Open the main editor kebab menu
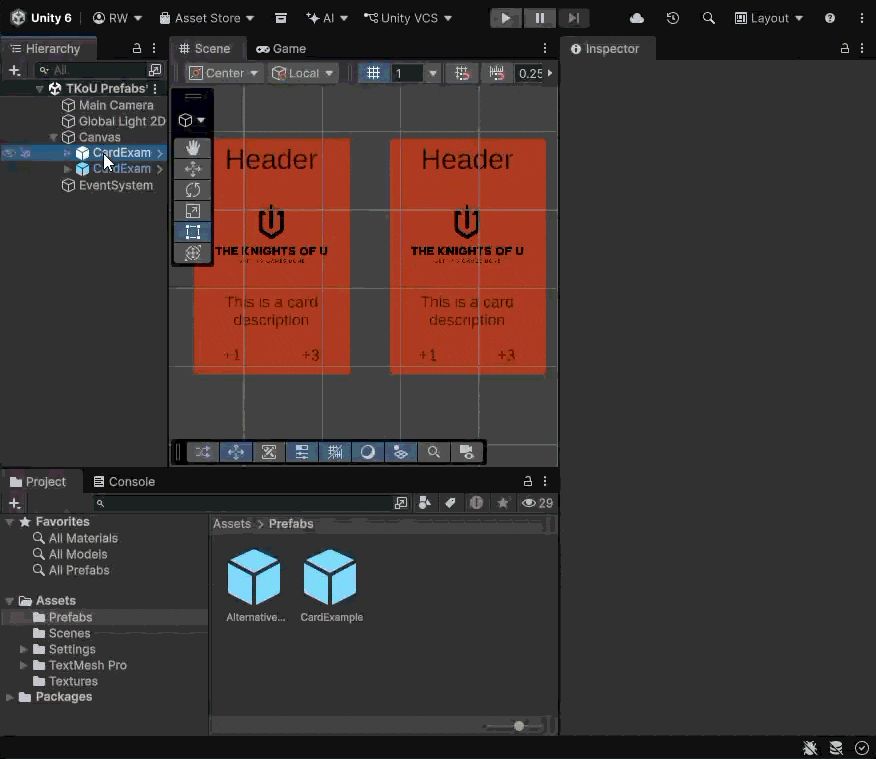876x759 pixels. point(862,18)
